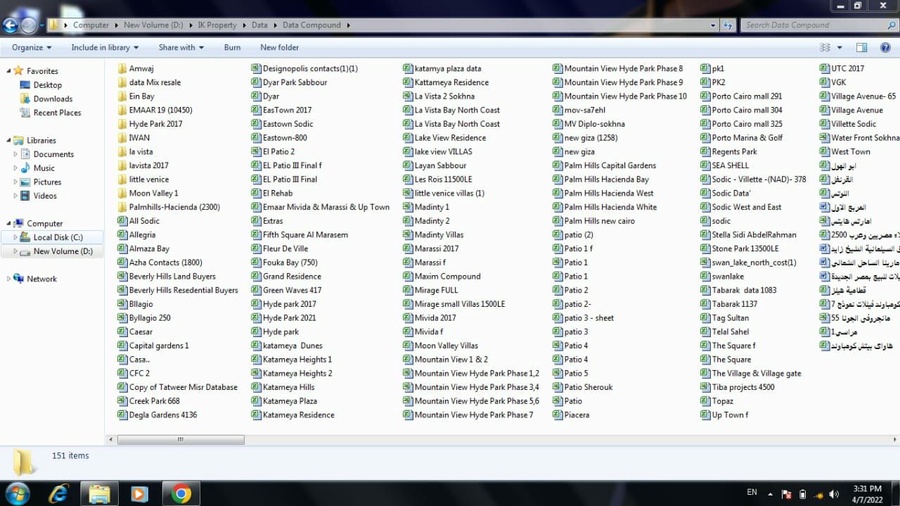Click the Data breadcrumb segment
Screen dimensions: 900x506
(x=259, y=25)
